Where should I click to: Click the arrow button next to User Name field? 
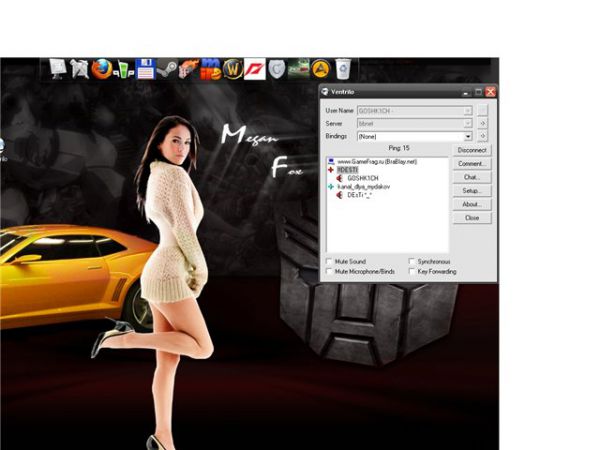483,110
